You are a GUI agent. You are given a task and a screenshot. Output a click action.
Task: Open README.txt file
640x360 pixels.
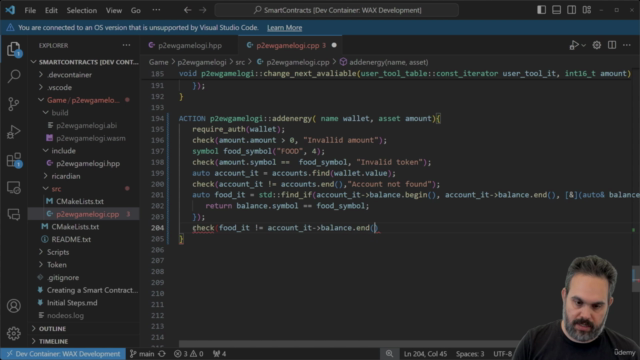click(x=71, y=239)
